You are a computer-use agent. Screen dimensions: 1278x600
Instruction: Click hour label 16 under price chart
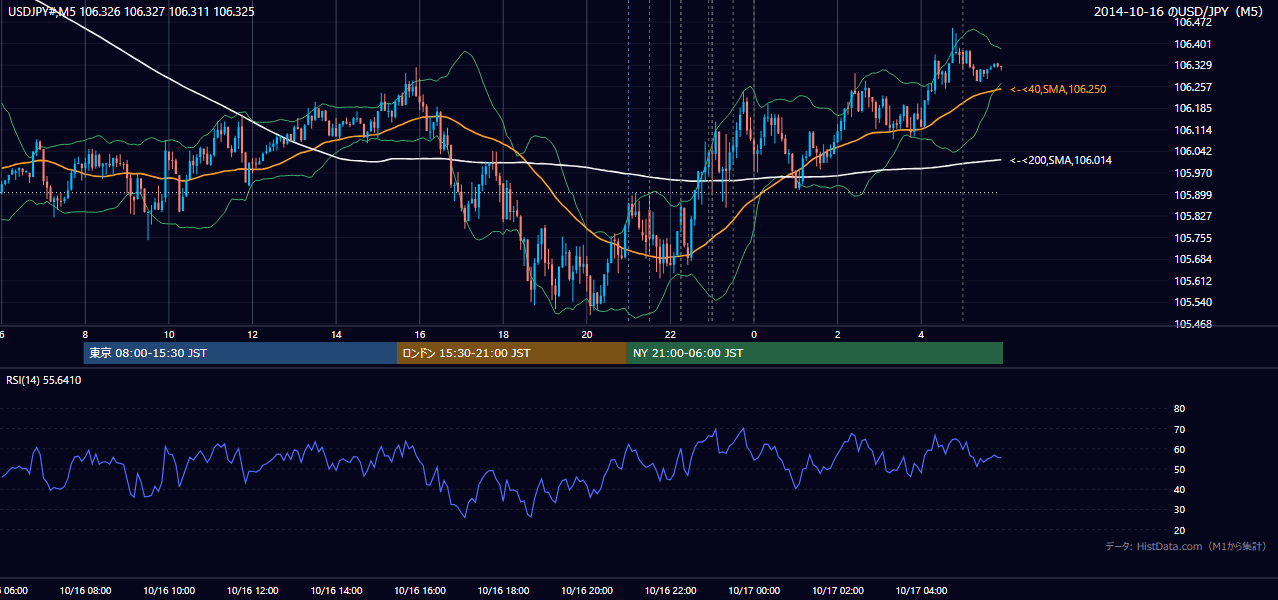click(x=420, y=334)
